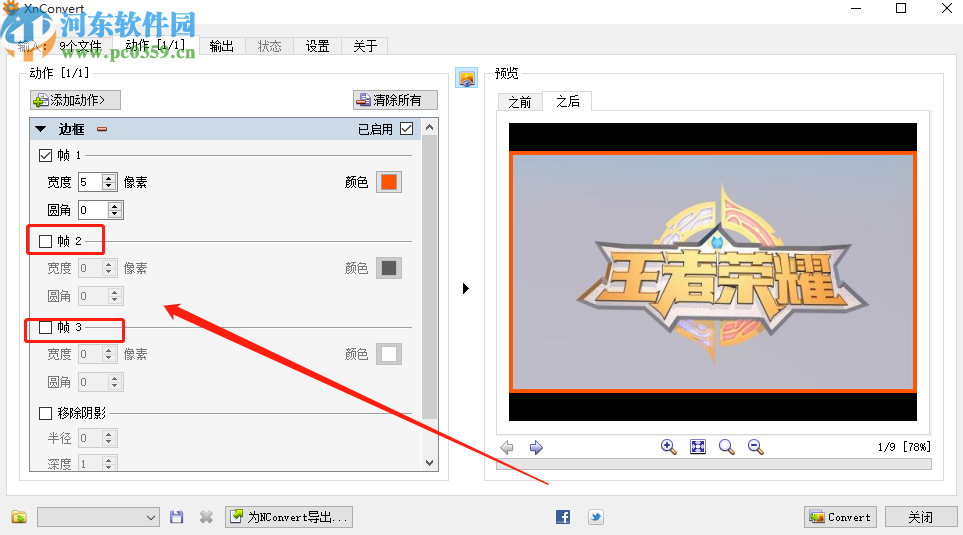Click the 帧 1 圆角 value field
This screenshot has height=535, width=963.
pyautogui.click(x=93, y=210)
